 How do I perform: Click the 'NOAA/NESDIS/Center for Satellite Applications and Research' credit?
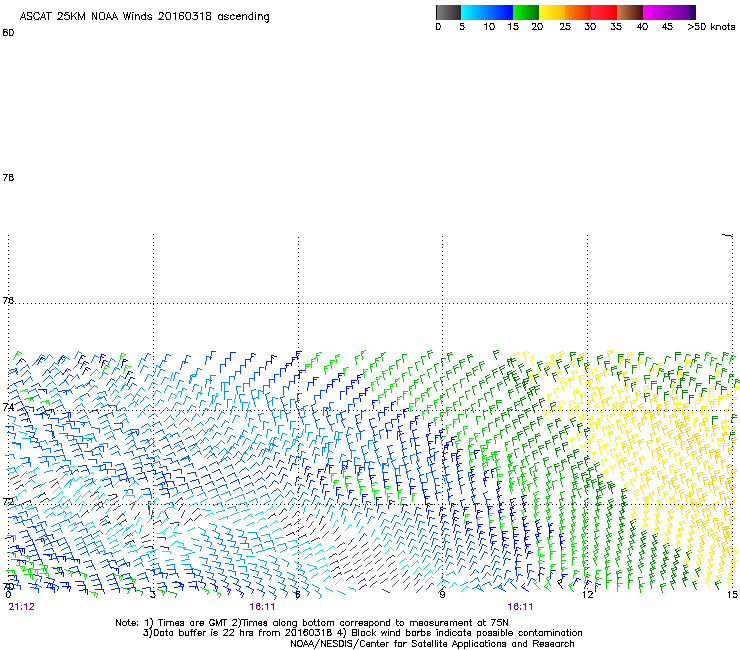coord(432,643)
